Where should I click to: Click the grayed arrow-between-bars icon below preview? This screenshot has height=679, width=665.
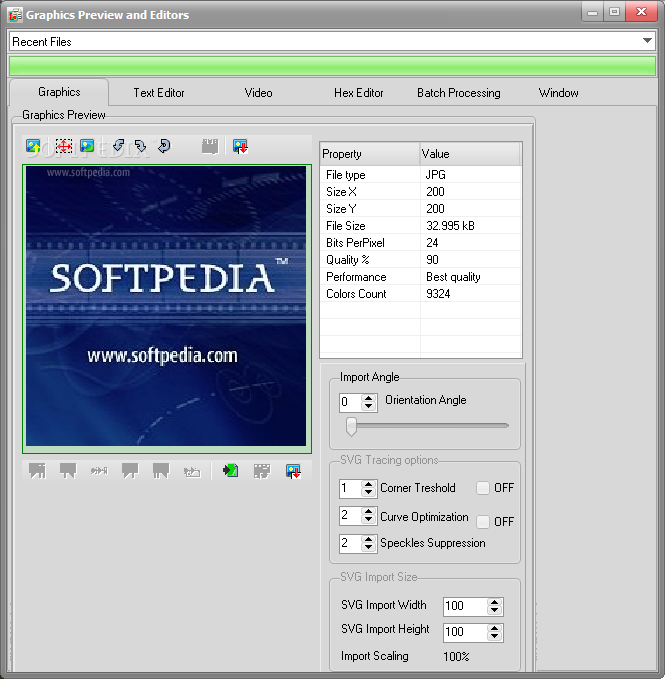coord(99,471)
